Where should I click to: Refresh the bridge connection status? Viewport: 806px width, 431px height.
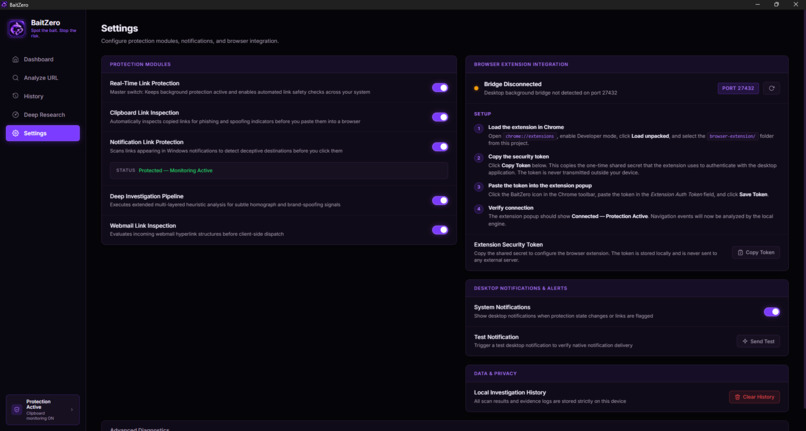(x=771, y=88)
